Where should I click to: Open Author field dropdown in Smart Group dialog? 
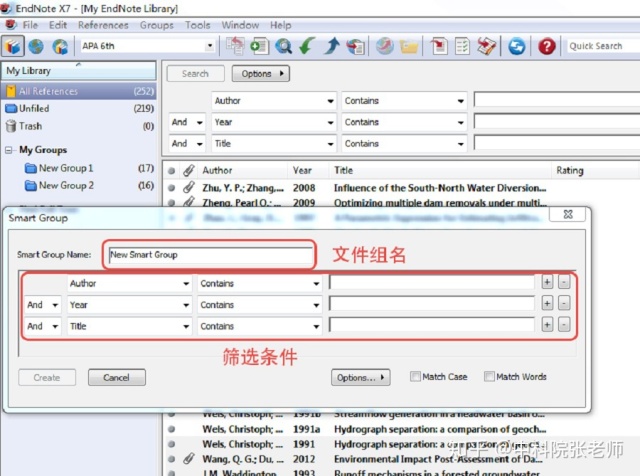click(x=186, y=283)
